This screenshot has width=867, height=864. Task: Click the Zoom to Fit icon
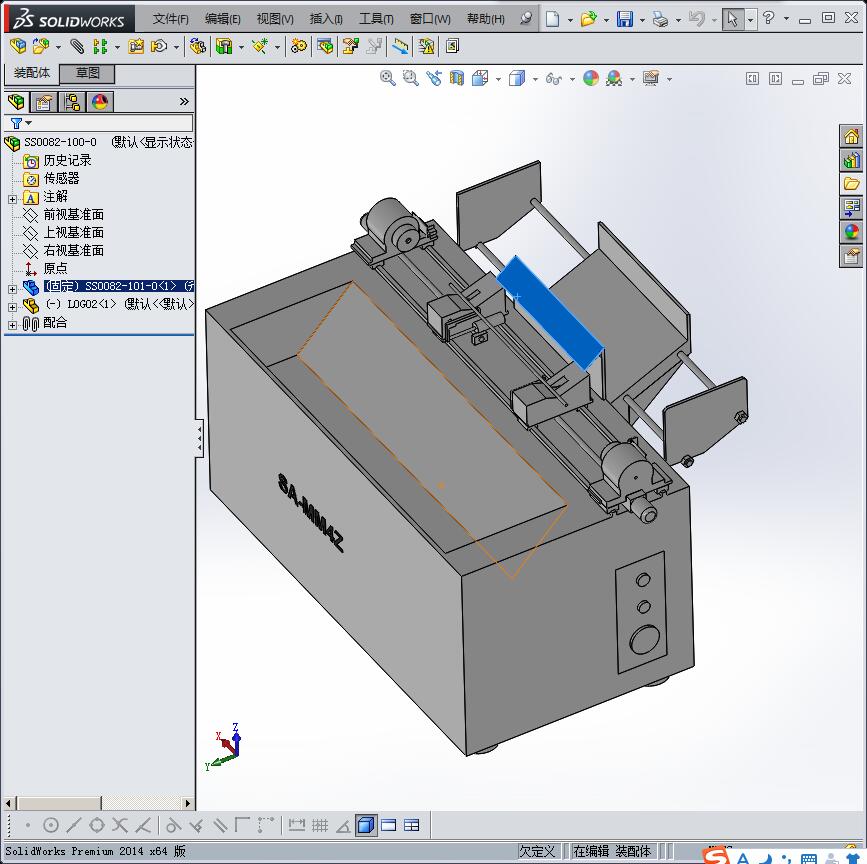388,78
